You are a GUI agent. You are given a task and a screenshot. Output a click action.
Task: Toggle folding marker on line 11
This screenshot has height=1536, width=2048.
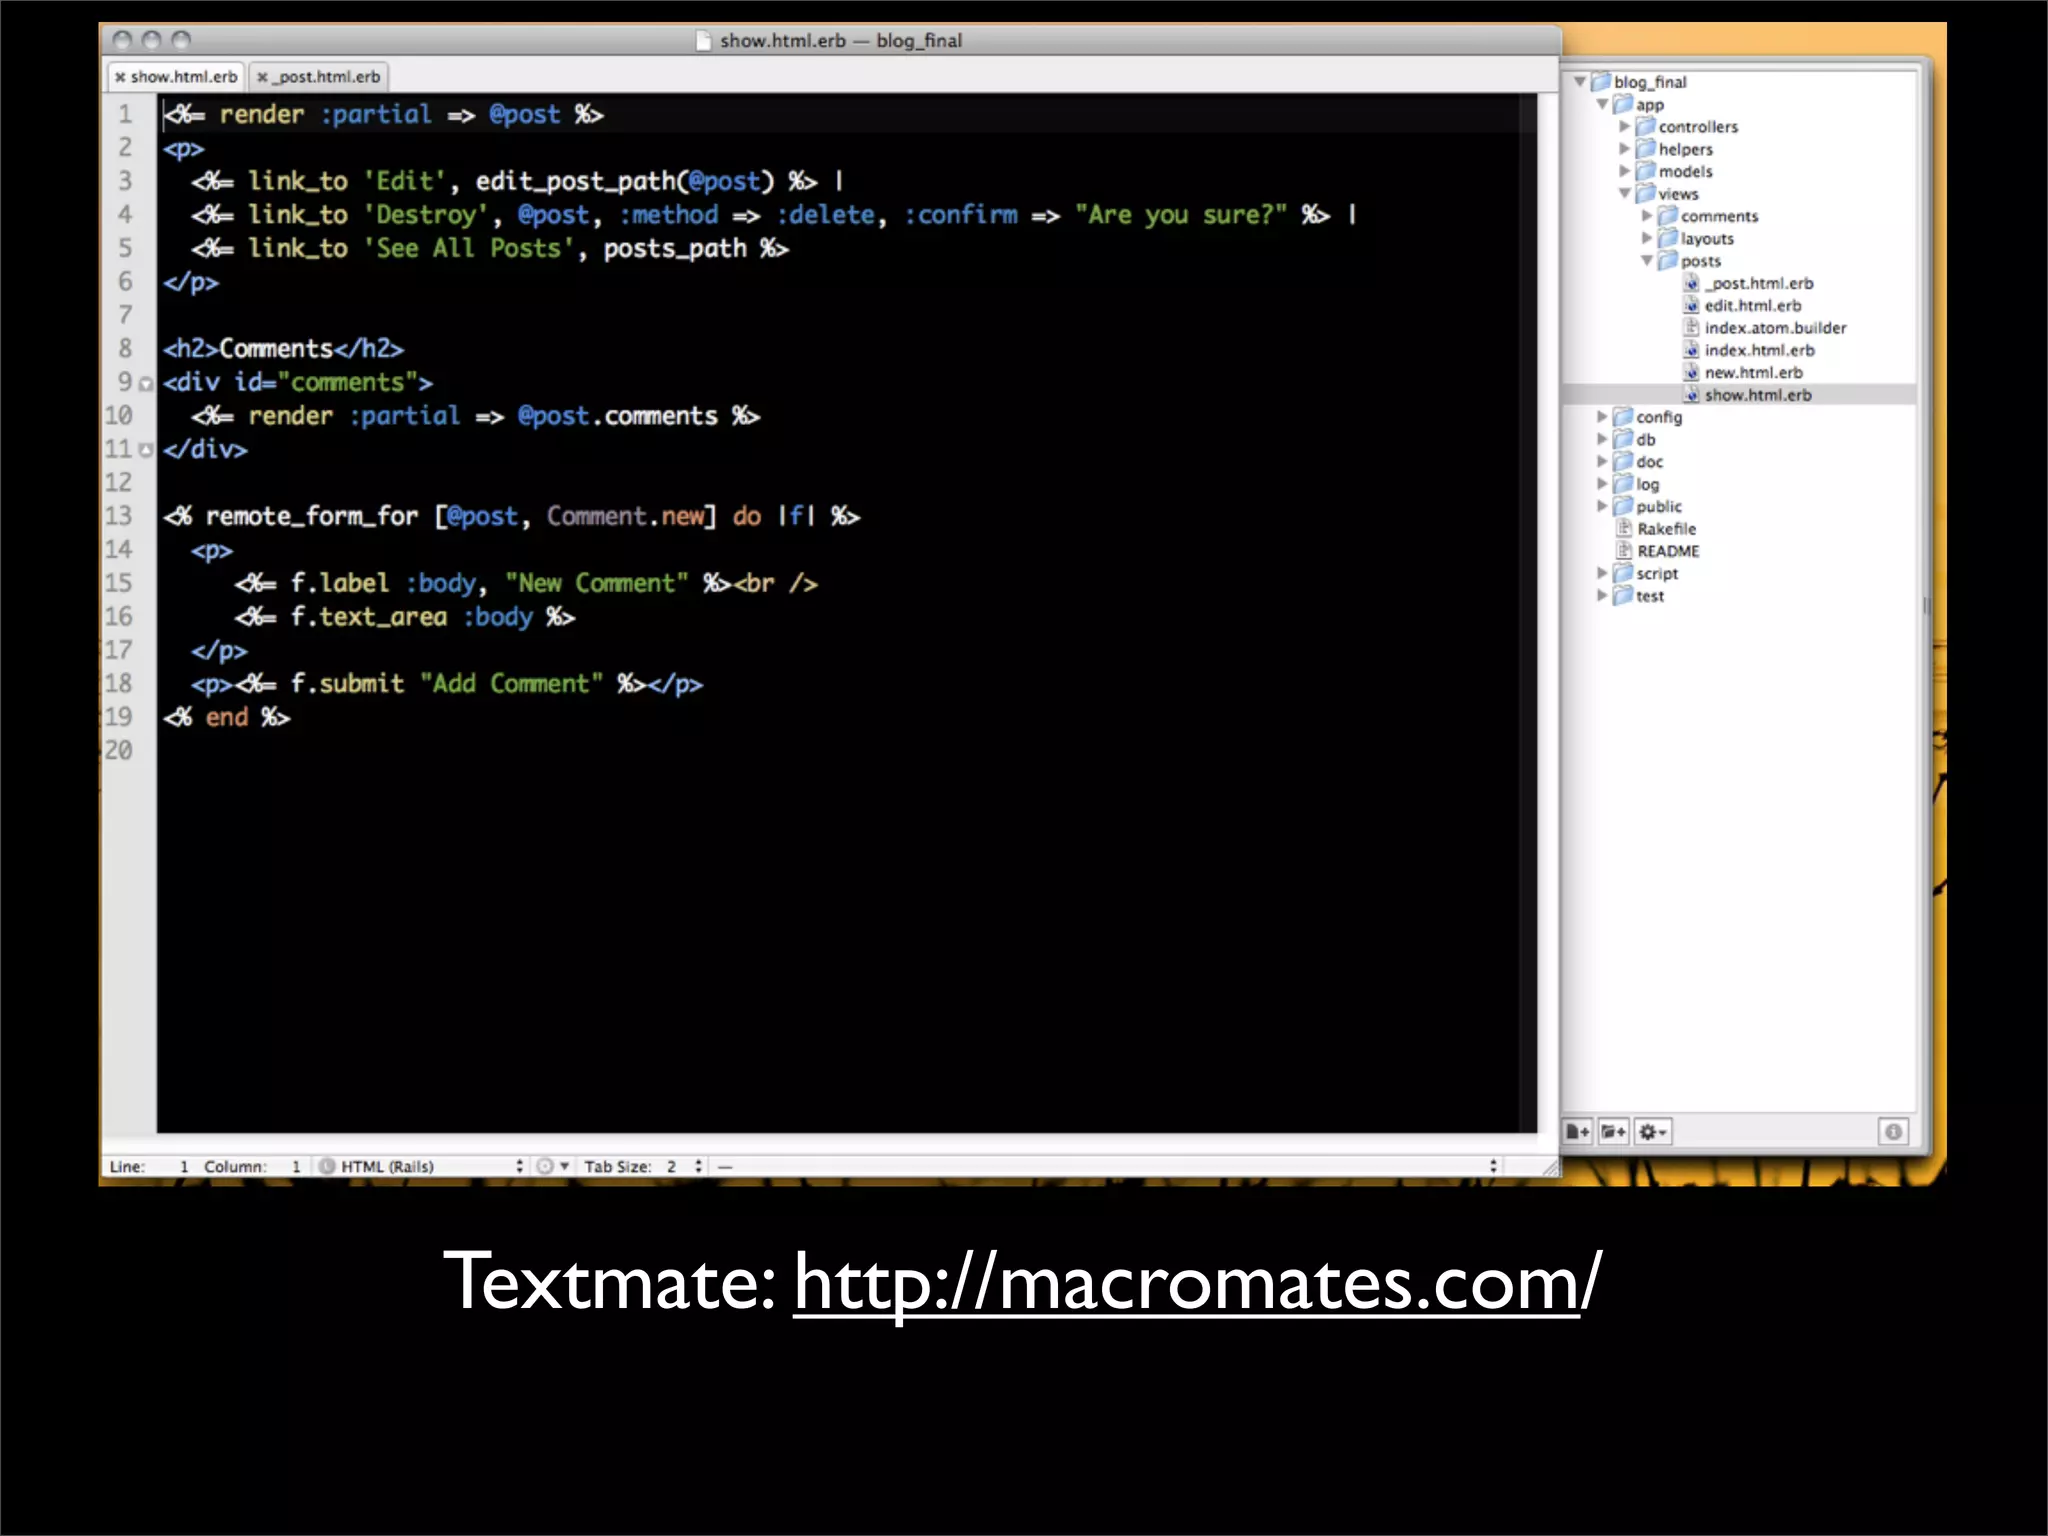146,450
